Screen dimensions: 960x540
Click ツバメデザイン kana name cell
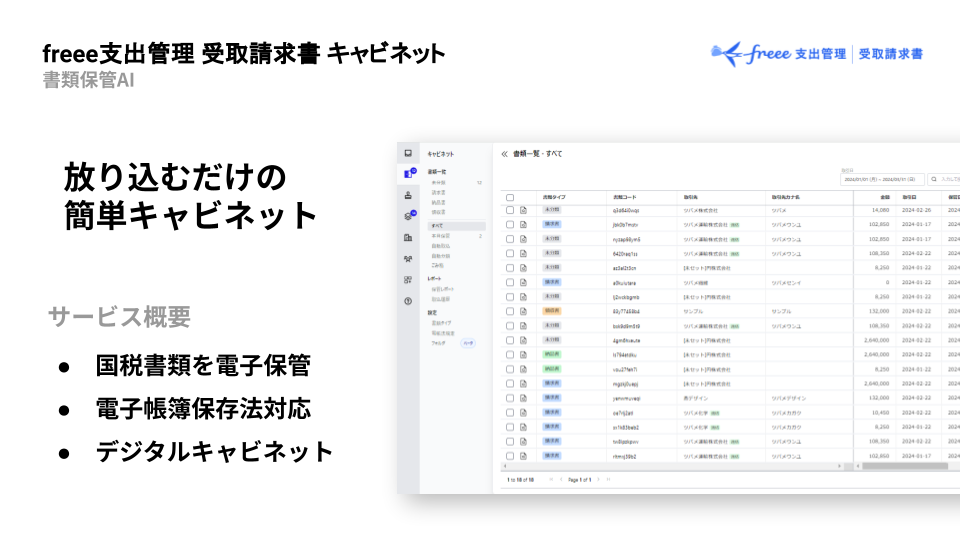789,399
